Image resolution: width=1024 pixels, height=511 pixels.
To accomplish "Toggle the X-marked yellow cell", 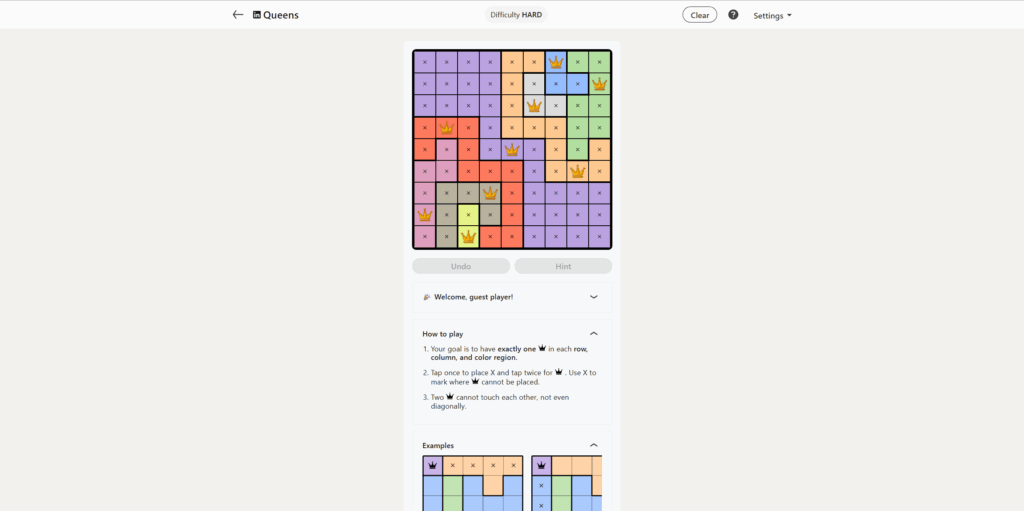I will tap(468, 215).
